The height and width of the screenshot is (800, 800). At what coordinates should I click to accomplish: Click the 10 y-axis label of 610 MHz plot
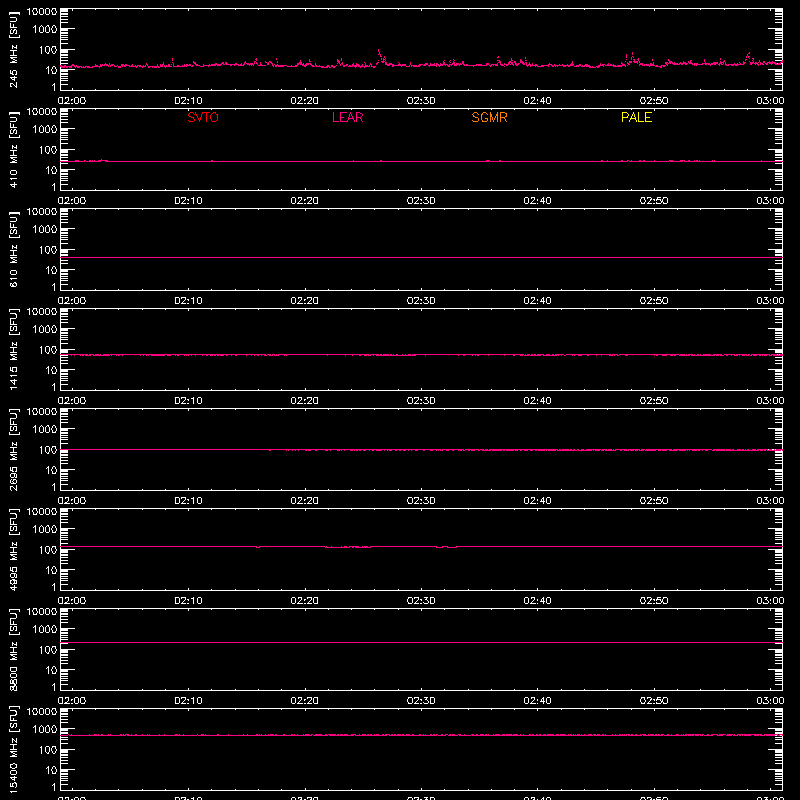(x=51, y=270)
